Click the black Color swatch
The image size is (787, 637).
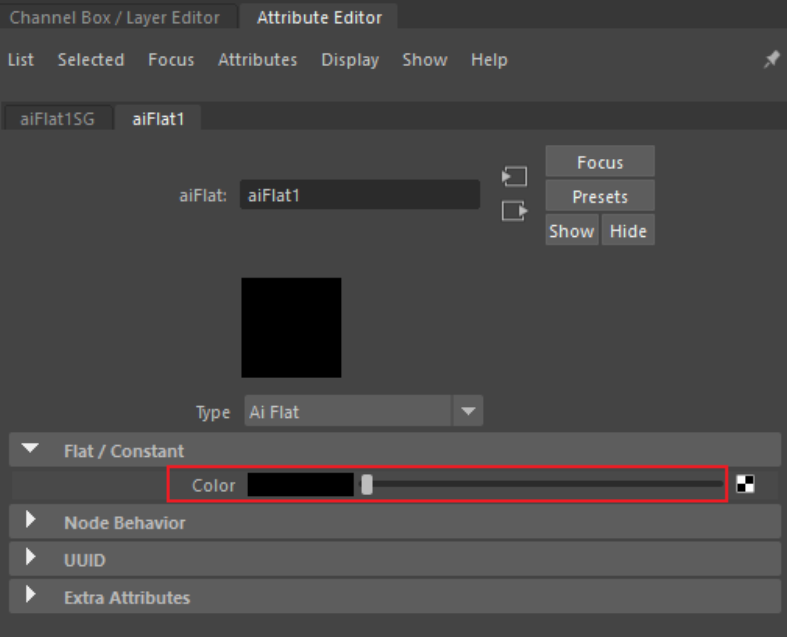301,484
